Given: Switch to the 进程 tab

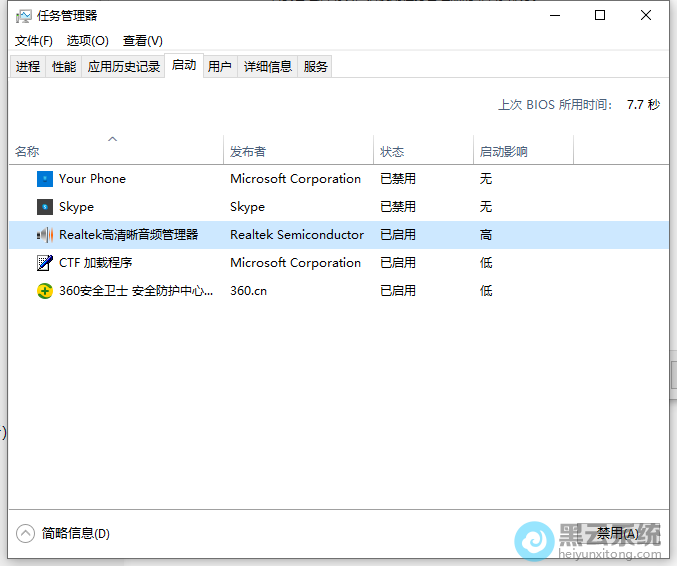Looking at the screenshot, I should (28, 67).
